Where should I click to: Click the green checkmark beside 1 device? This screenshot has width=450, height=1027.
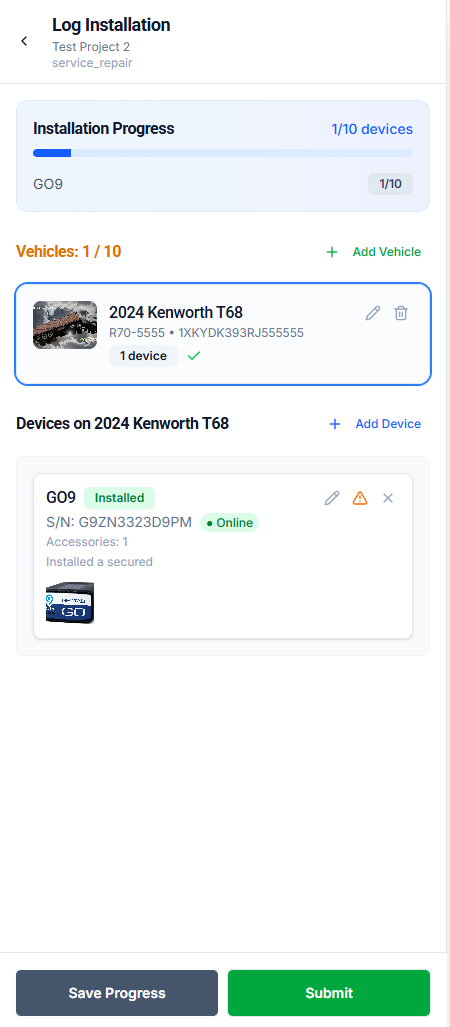193,356
